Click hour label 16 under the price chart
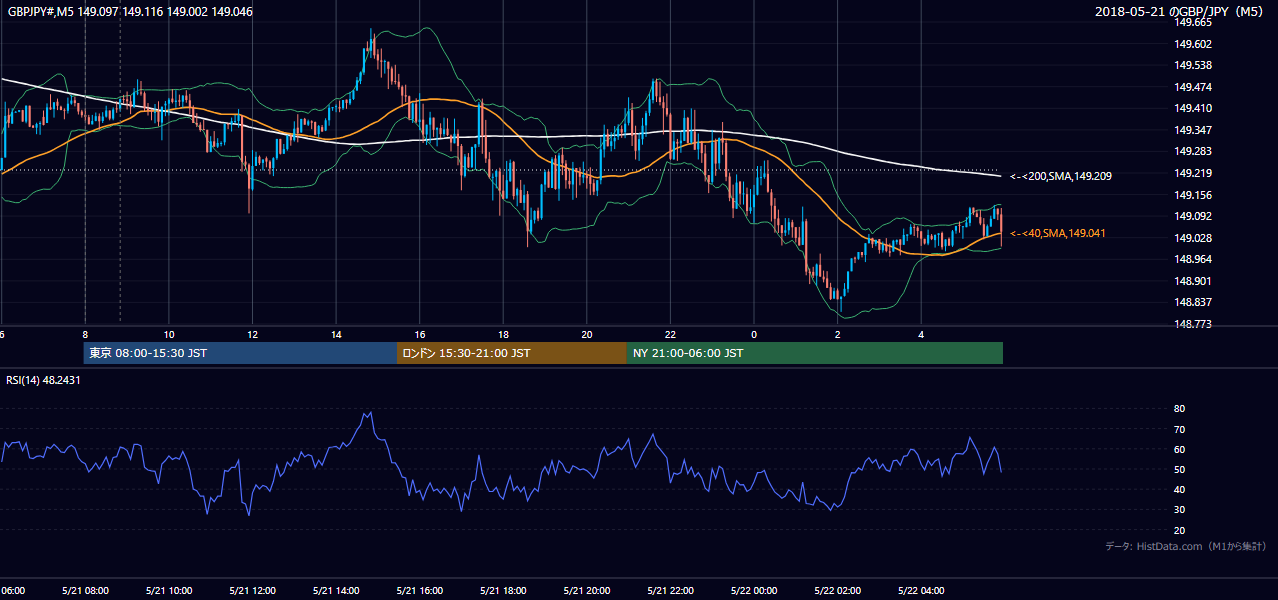 420,335
